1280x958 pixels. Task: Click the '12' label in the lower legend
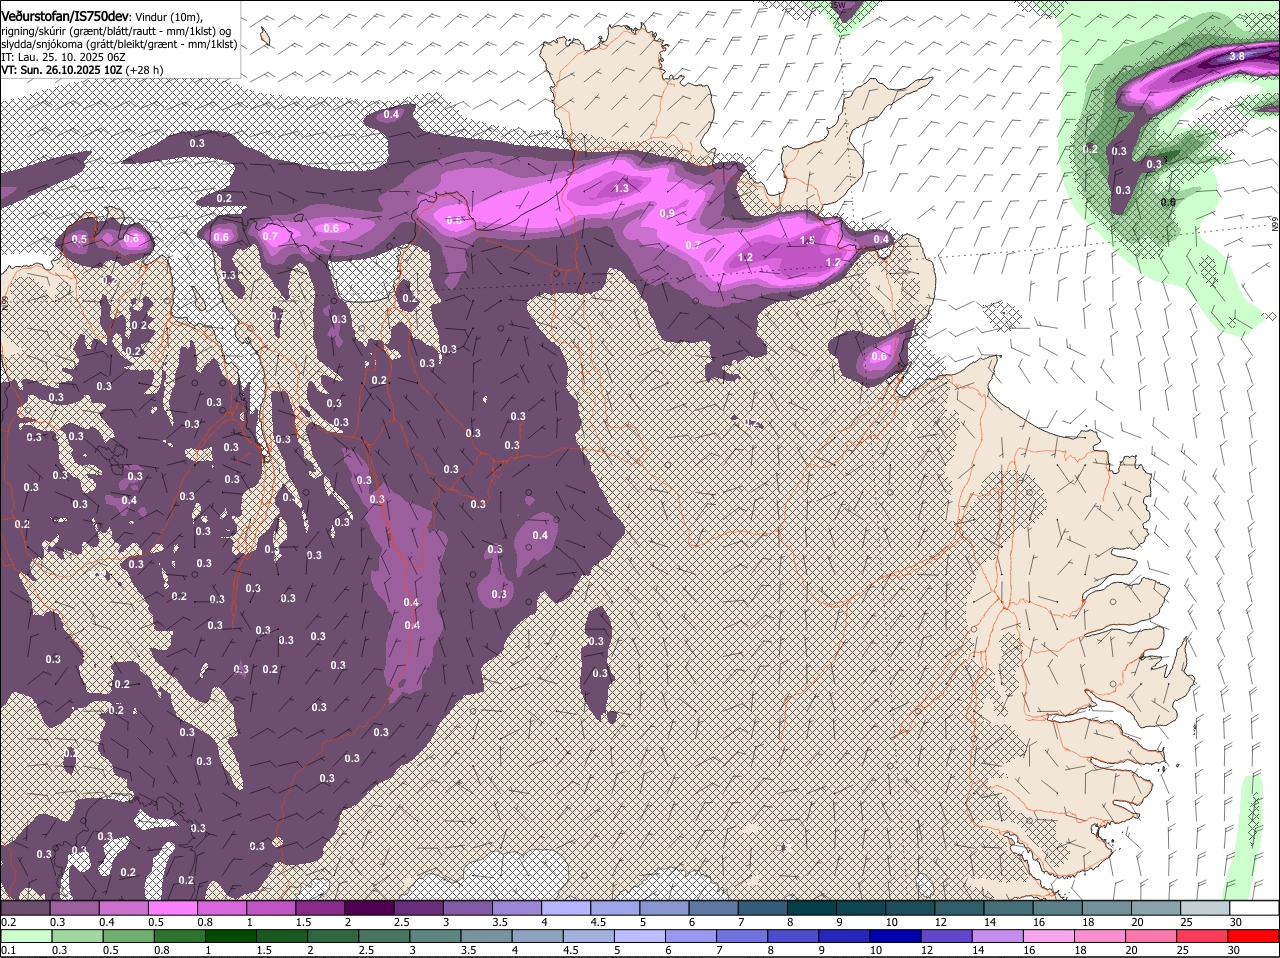click(926, 950)
